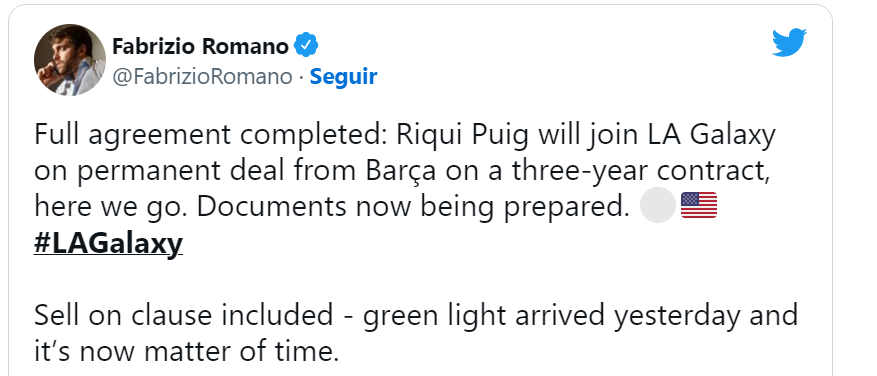Viewport: 877px width, 376px height.
Task: Open the Twitter bird logo link
Action: pyautogui.click(x=789, y=43)
